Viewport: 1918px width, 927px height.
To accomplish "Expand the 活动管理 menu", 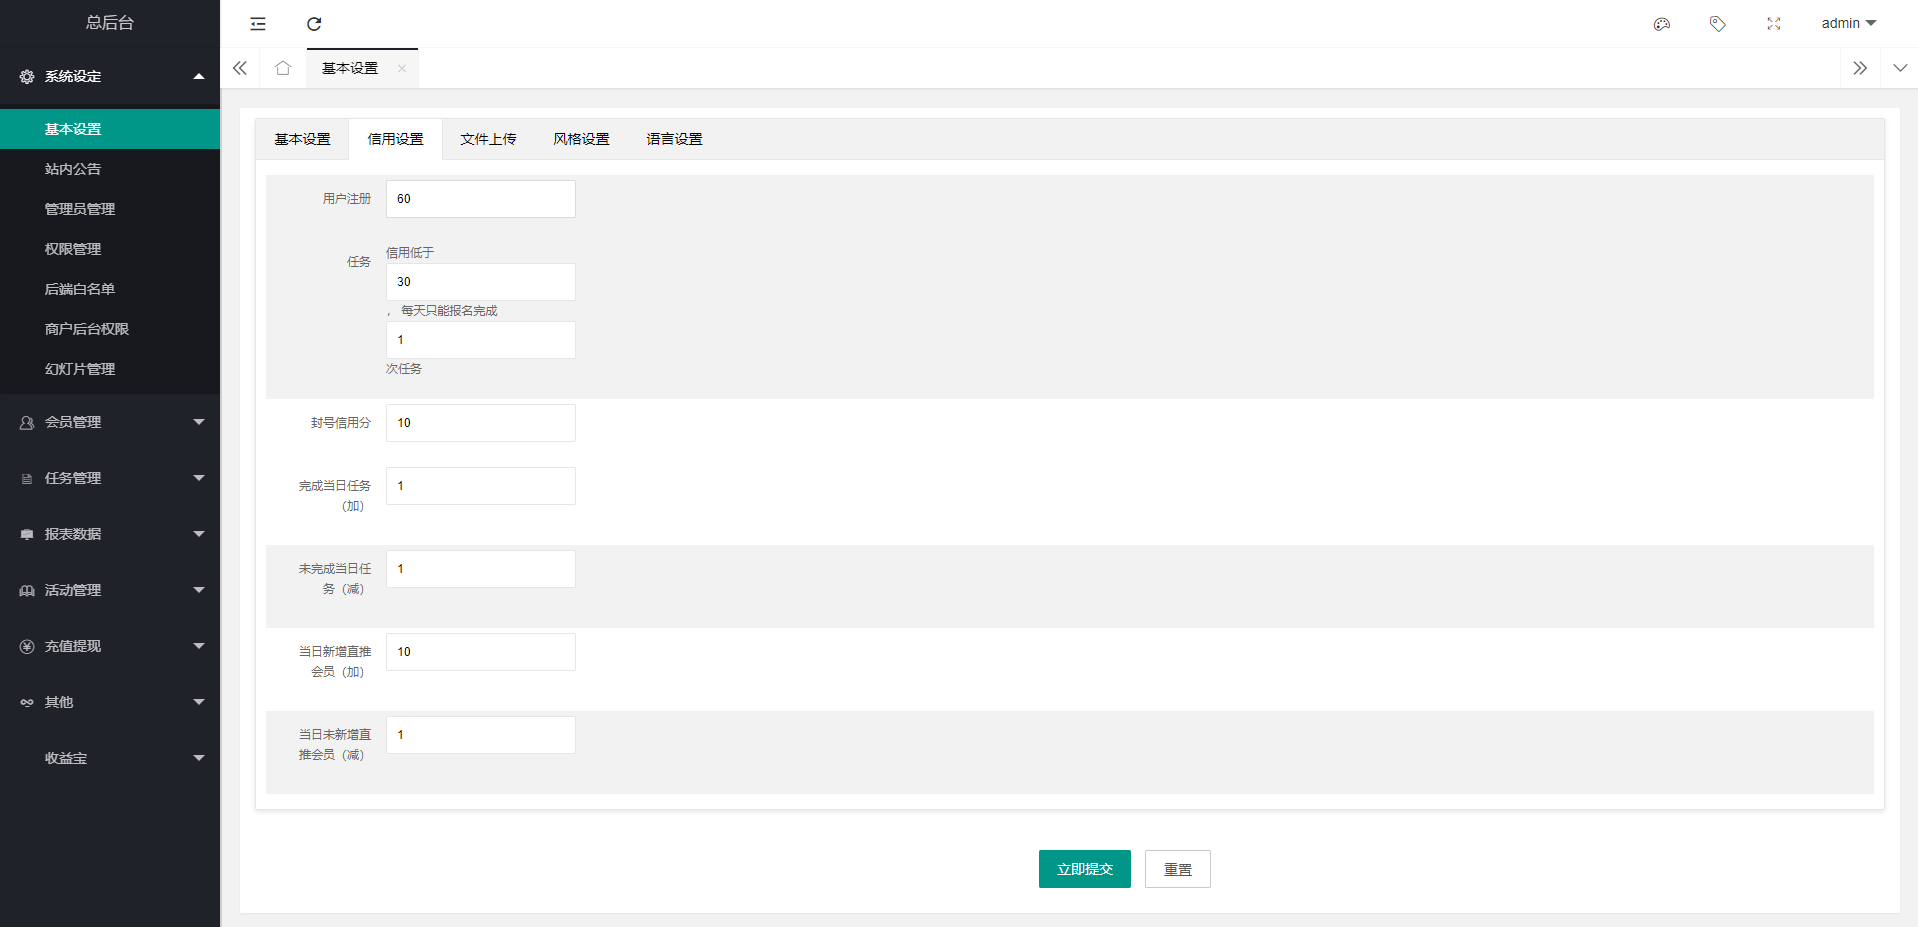I will [x=110, y=590].
